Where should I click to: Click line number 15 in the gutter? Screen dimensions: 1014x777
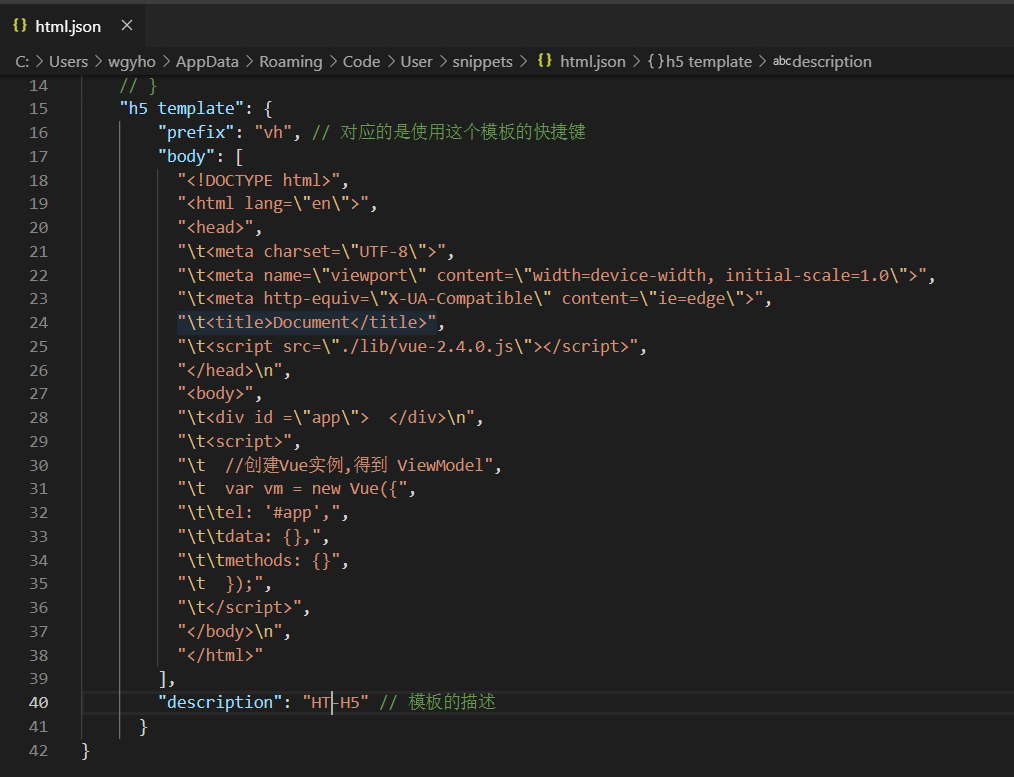click(x=38, y=108)
